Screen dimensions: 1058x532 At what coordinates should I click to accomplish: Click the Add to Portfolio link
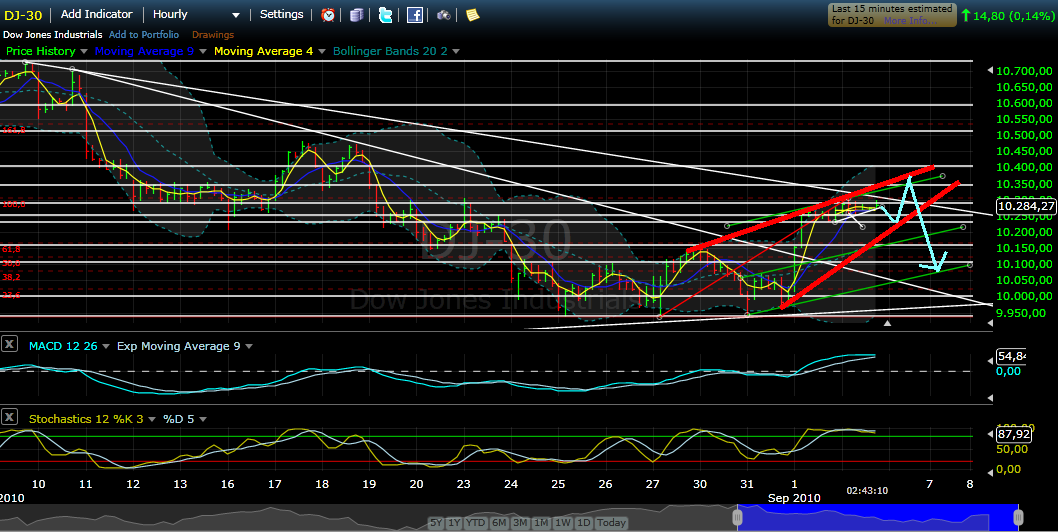click(x=144, y=34)
